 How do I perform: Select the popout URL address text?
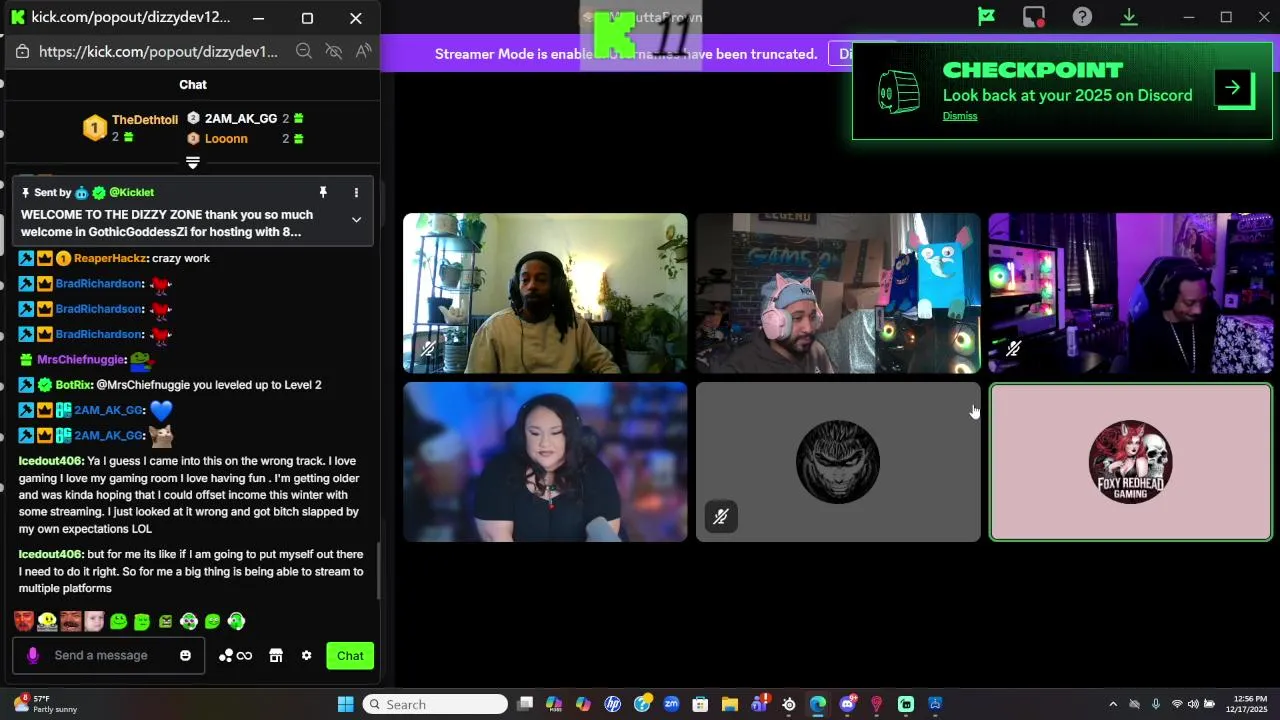click(x=158, y=51)
